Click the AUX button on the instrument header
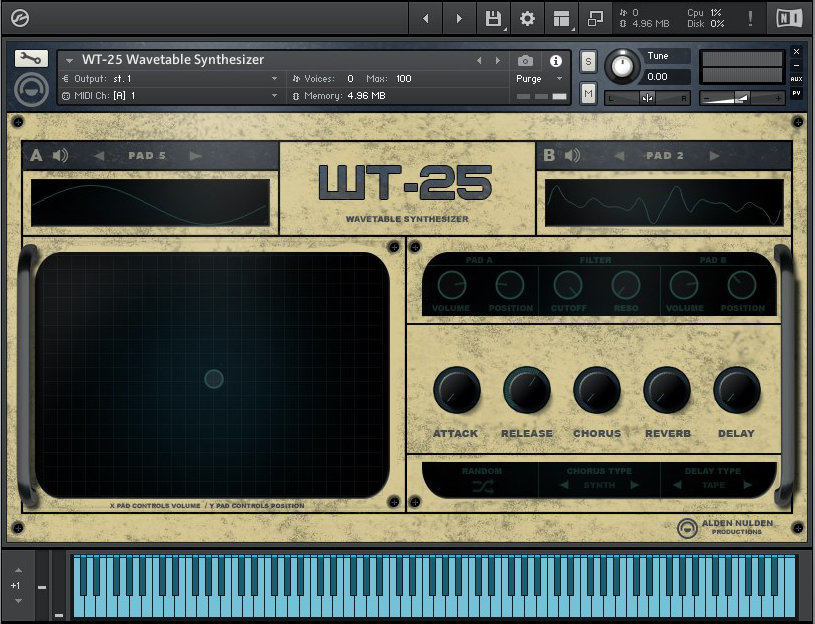Screen dimensions: 815x624 [x=795, y=79]
